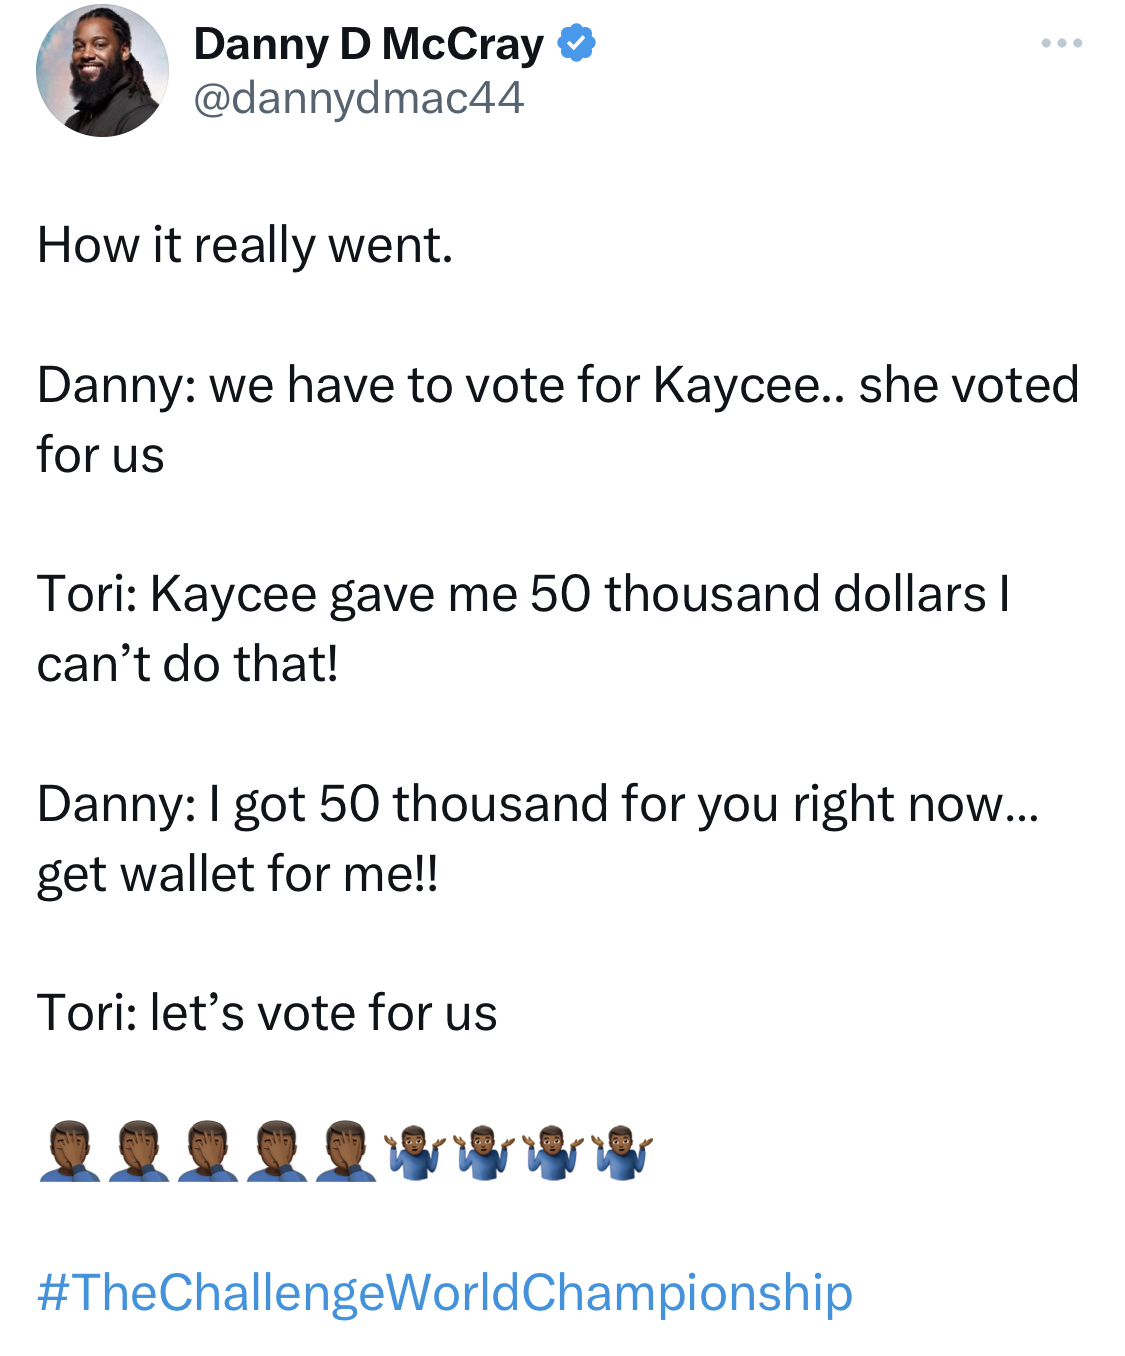
Task: Open the three-dot more options menu
Action: [x=1061, y=43]
